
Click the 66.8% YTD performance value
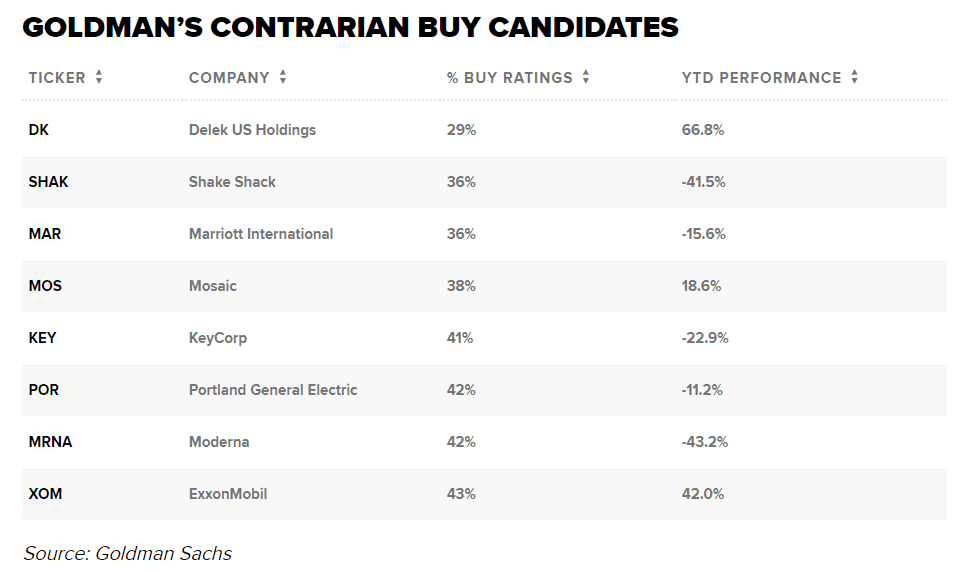(703, 130)
